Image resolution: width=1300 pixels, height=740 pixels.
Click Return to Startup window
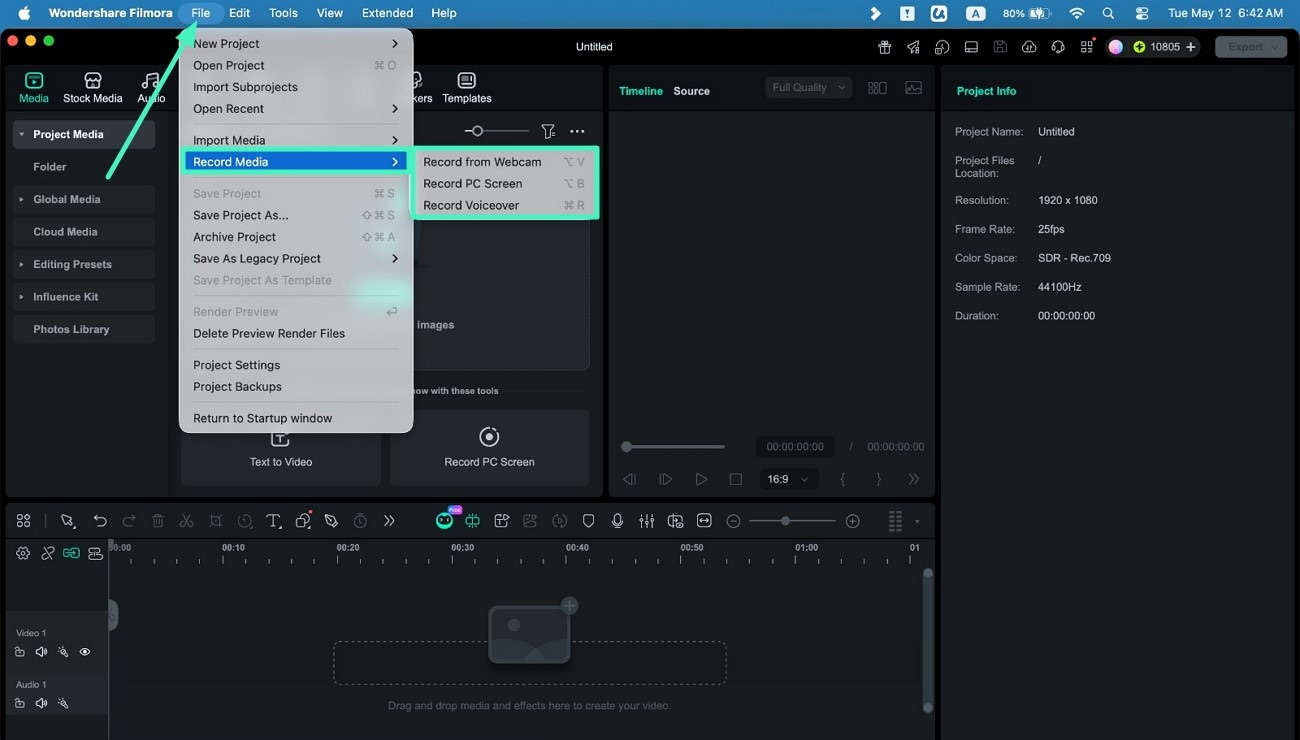tap(296, 418)
